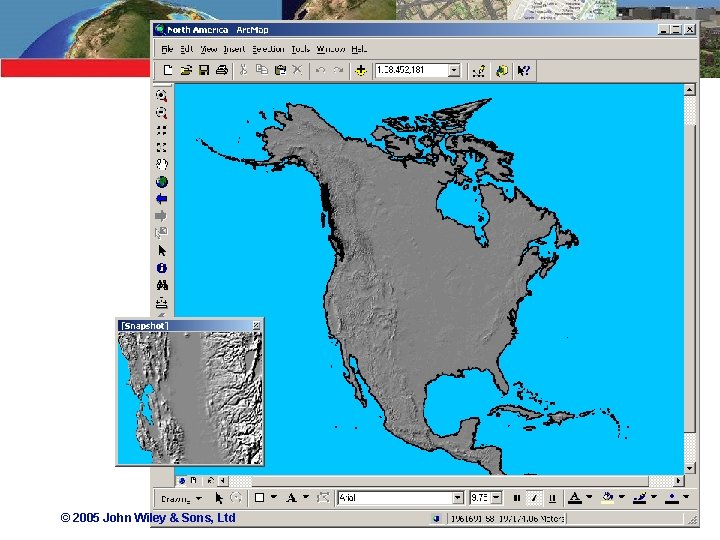Go to next extent arrow
This screenshot has height=540, width=720.
[x=161, y=216]
